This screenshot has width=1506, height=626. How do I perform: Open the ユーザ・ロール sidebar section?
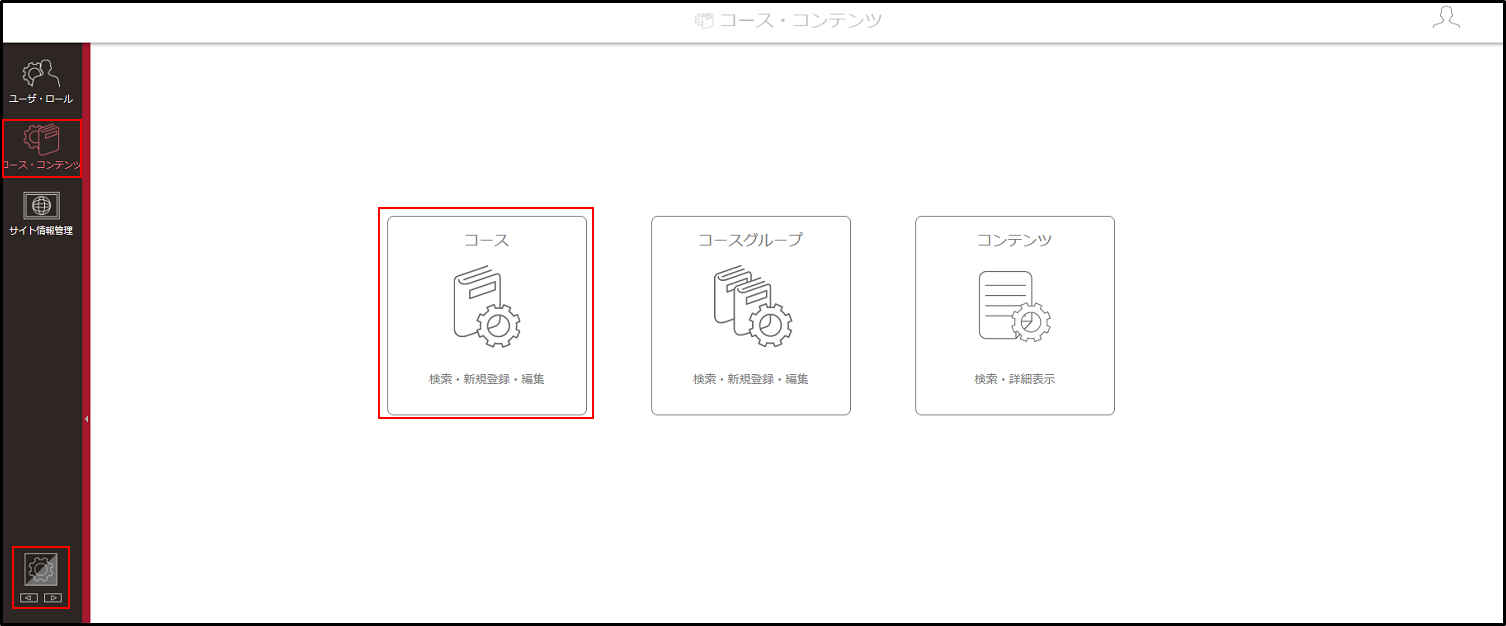click(x=41, y=82)
